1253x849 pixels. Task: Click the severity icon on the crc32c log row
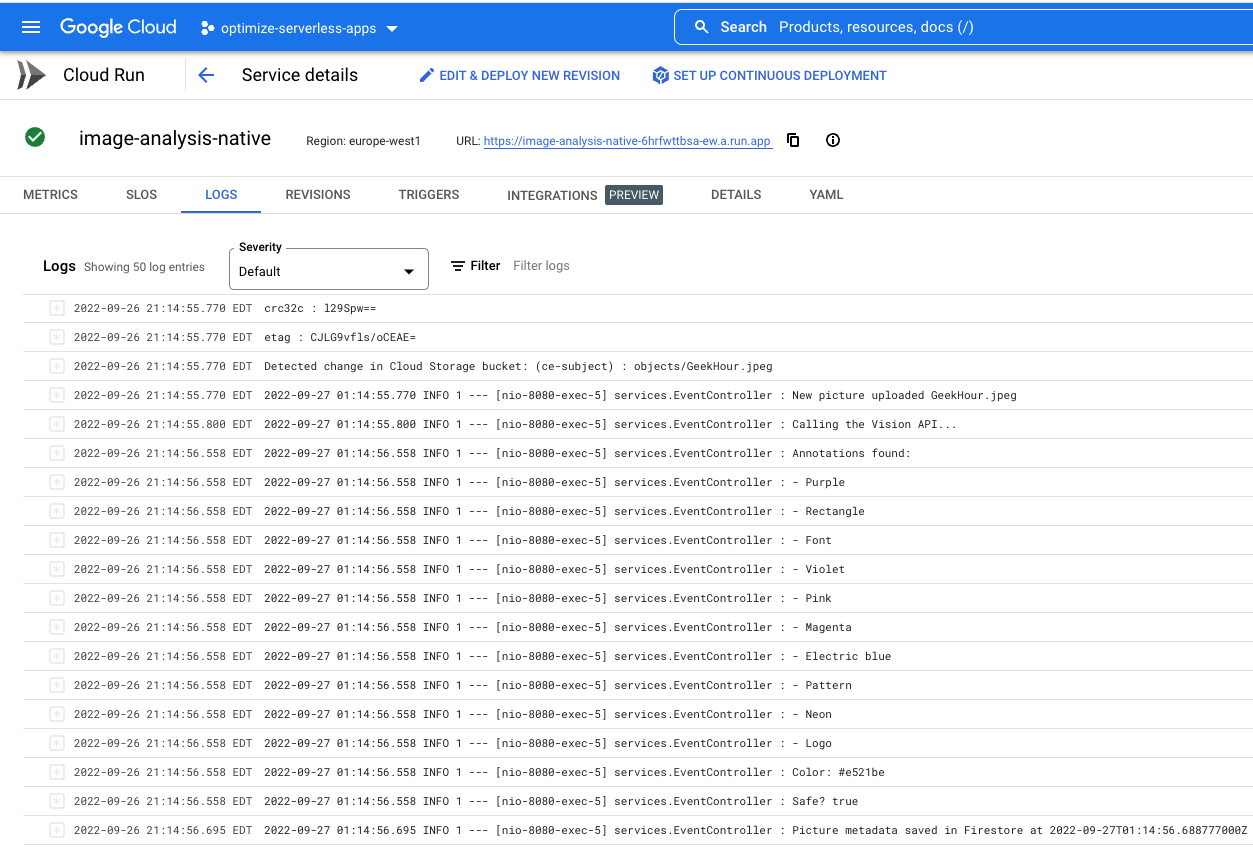tap(57, 308)
